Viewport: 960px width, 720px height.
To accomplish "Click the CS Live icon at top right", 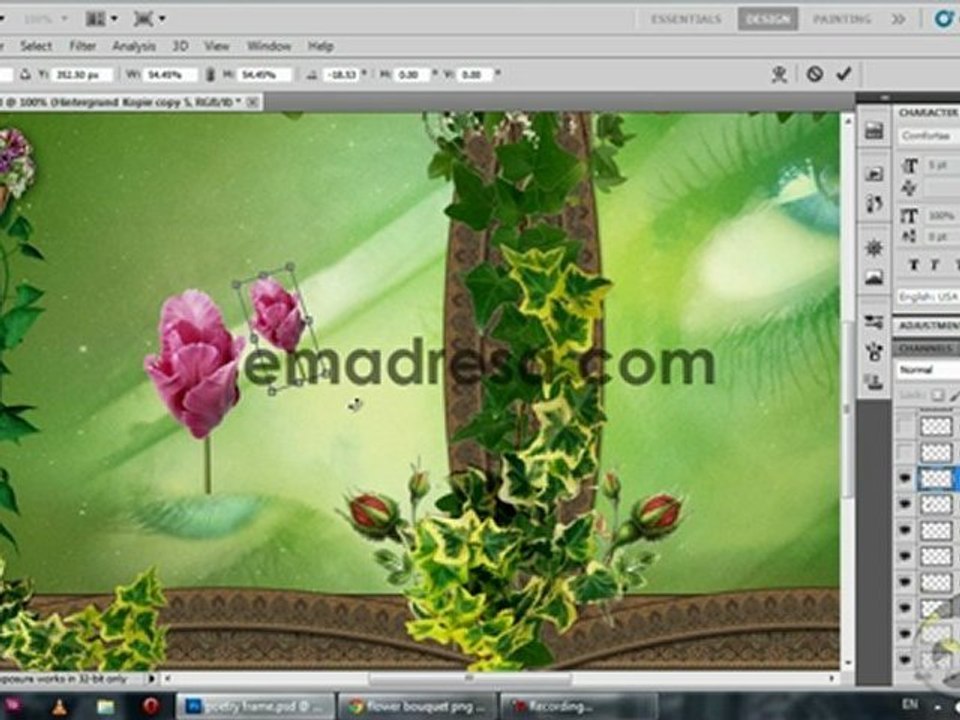I will click(943, 18).
